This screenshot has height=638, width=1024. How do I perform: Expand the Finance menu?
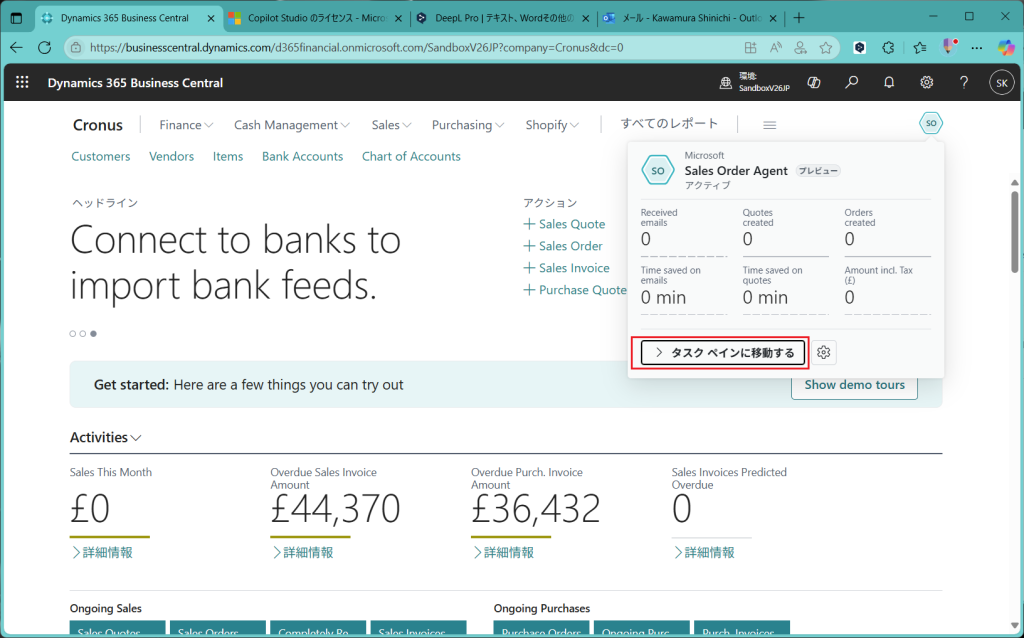(186, 125)
